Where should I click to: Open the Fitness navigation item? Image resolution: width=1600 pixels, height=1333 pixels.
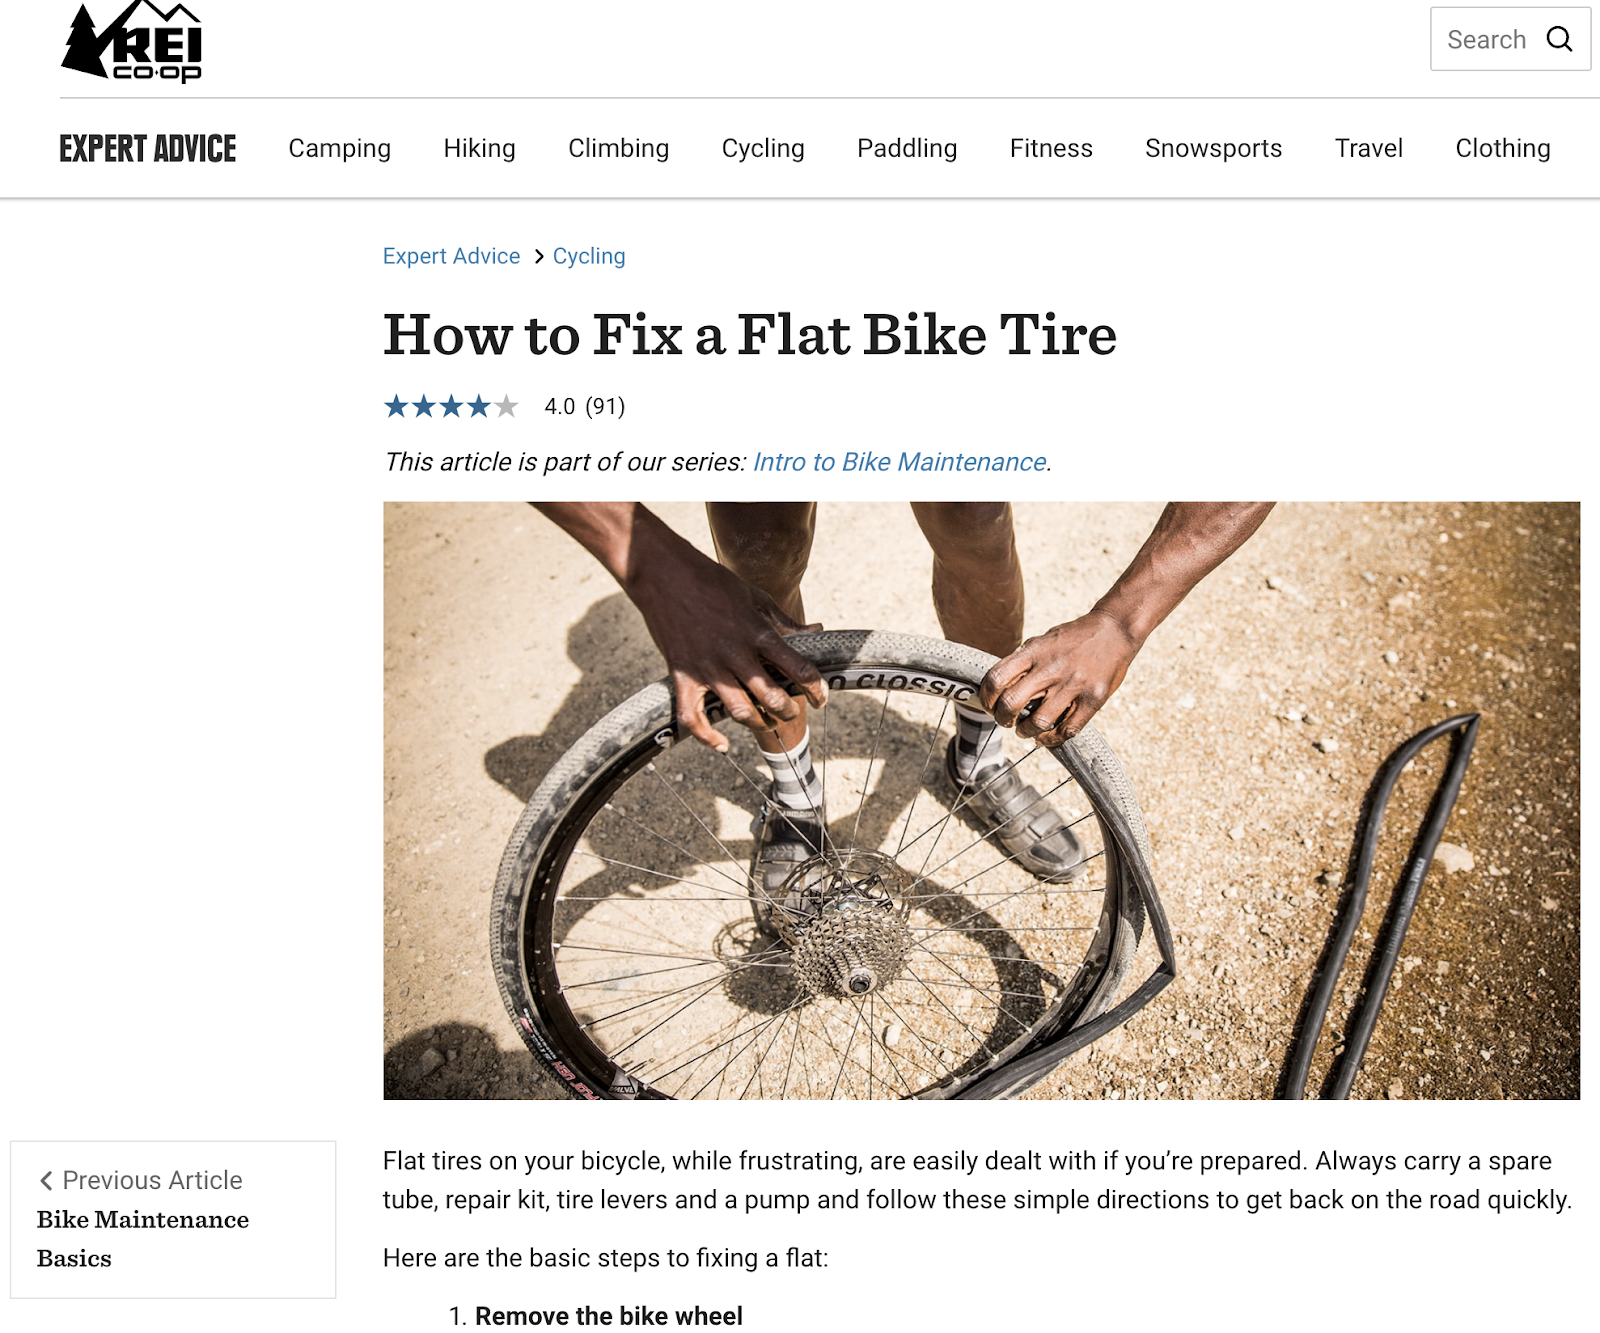pyautogui.click(x=1051, y=148)
